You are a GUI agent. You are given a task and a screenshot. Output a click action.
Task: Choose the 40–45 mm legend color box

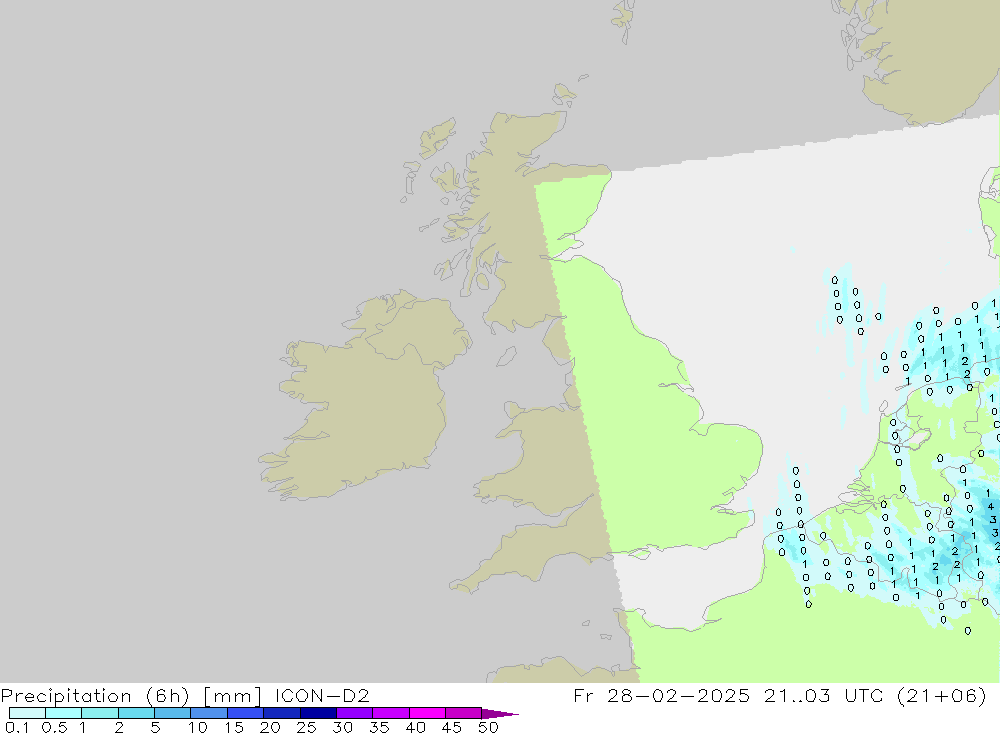(427, 713)
